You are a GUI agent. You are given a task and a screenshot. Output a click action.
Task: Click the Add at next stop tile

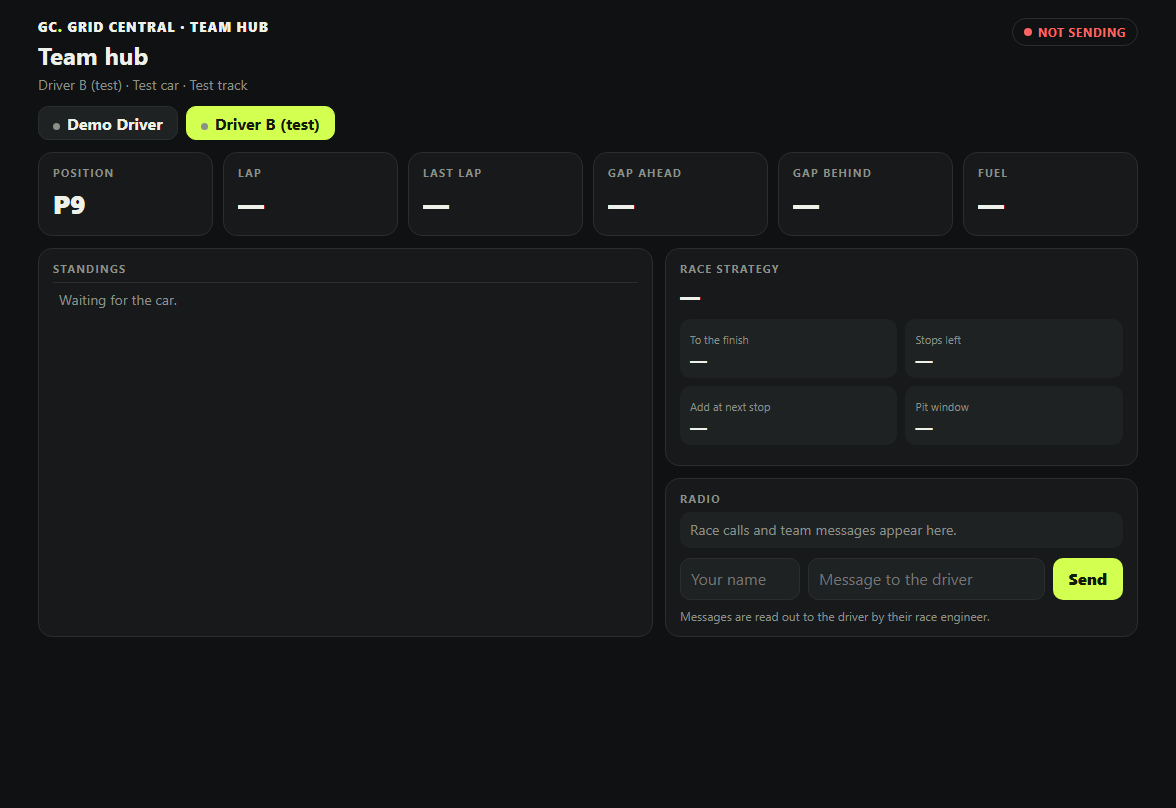pos(788,416)
